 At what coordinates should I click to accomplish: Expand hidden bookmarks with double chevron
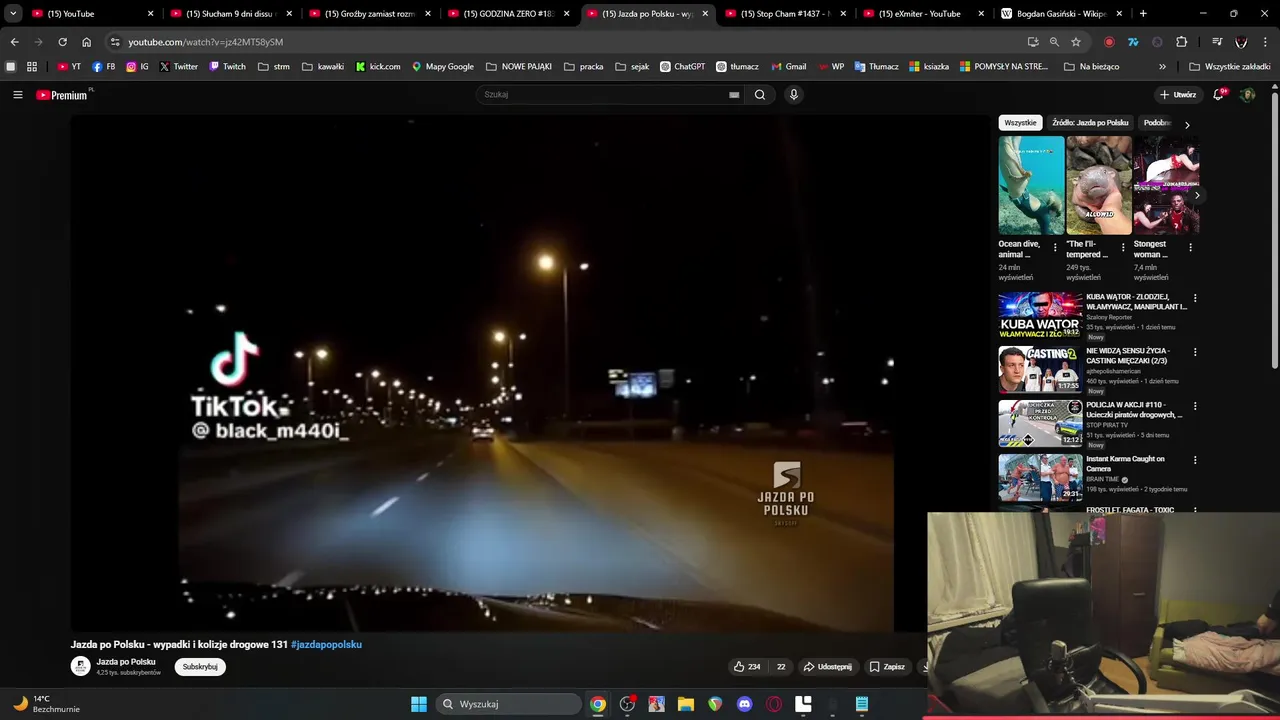pyautogui.click(x=1162, y=67)
